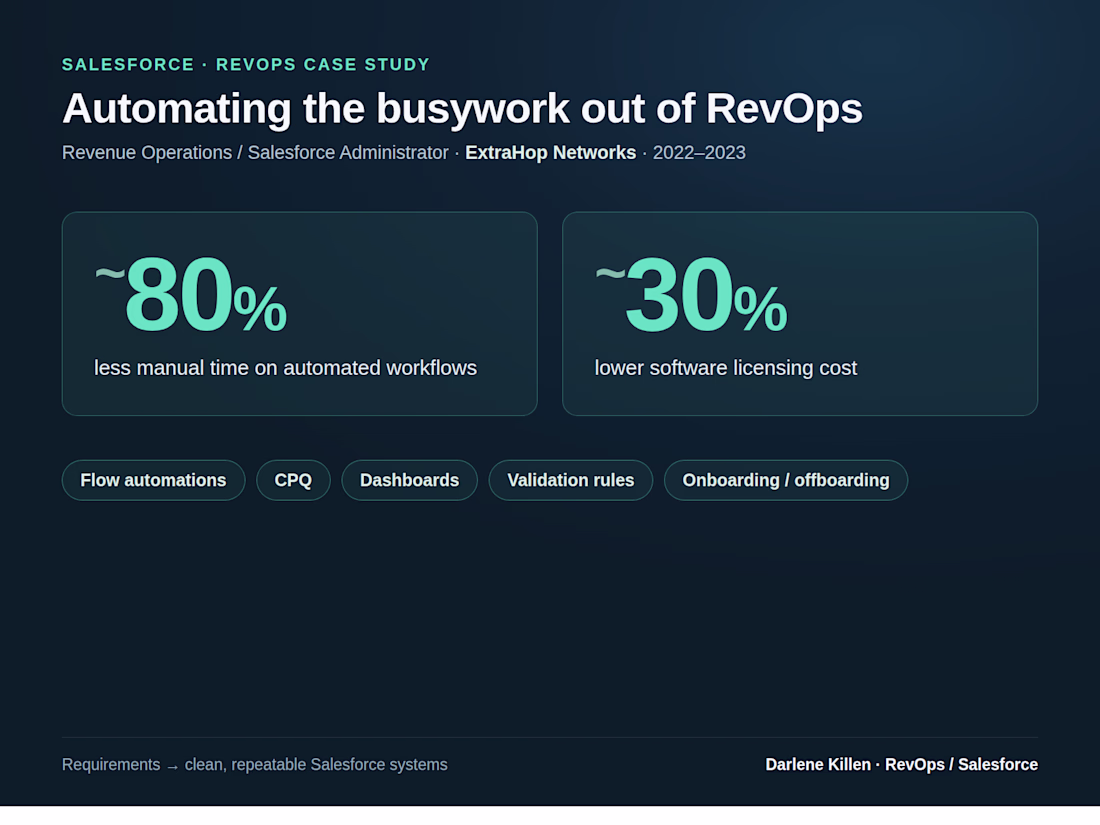Click 'less manual time on automated workflows' caption

tap(286, 368)
